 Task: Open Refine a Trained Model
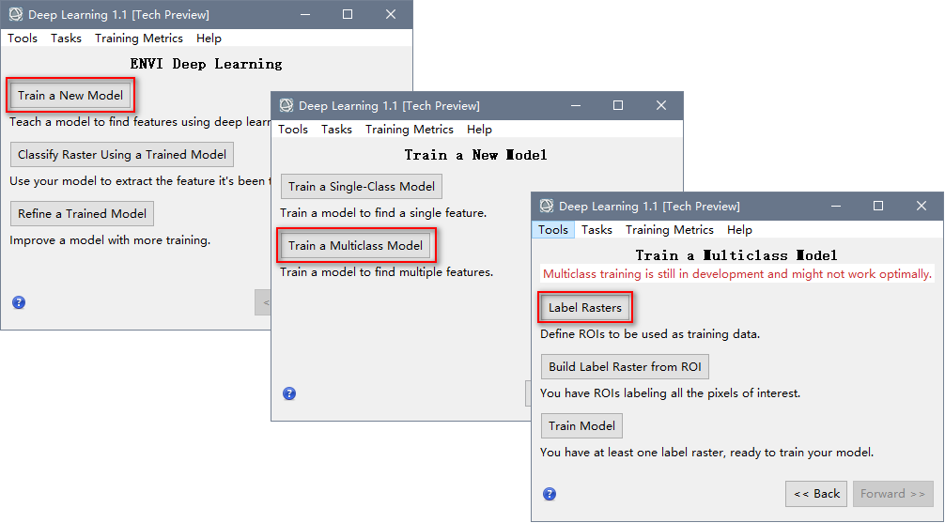coord(82,213)
